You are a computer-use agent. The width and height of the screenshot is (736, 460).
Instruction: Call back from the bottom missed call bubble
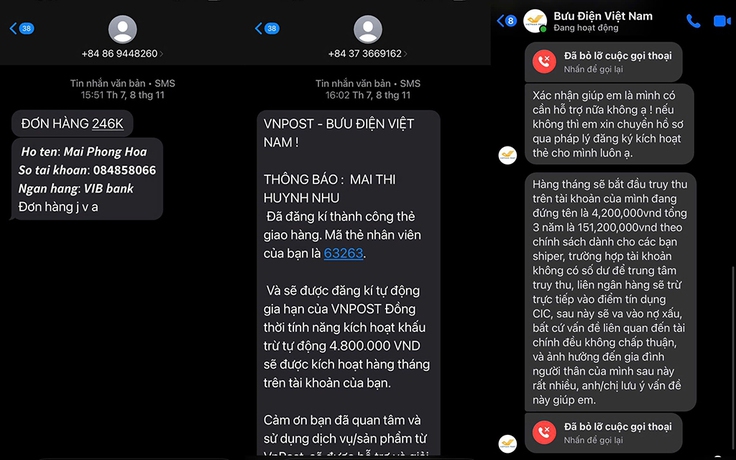603,432
